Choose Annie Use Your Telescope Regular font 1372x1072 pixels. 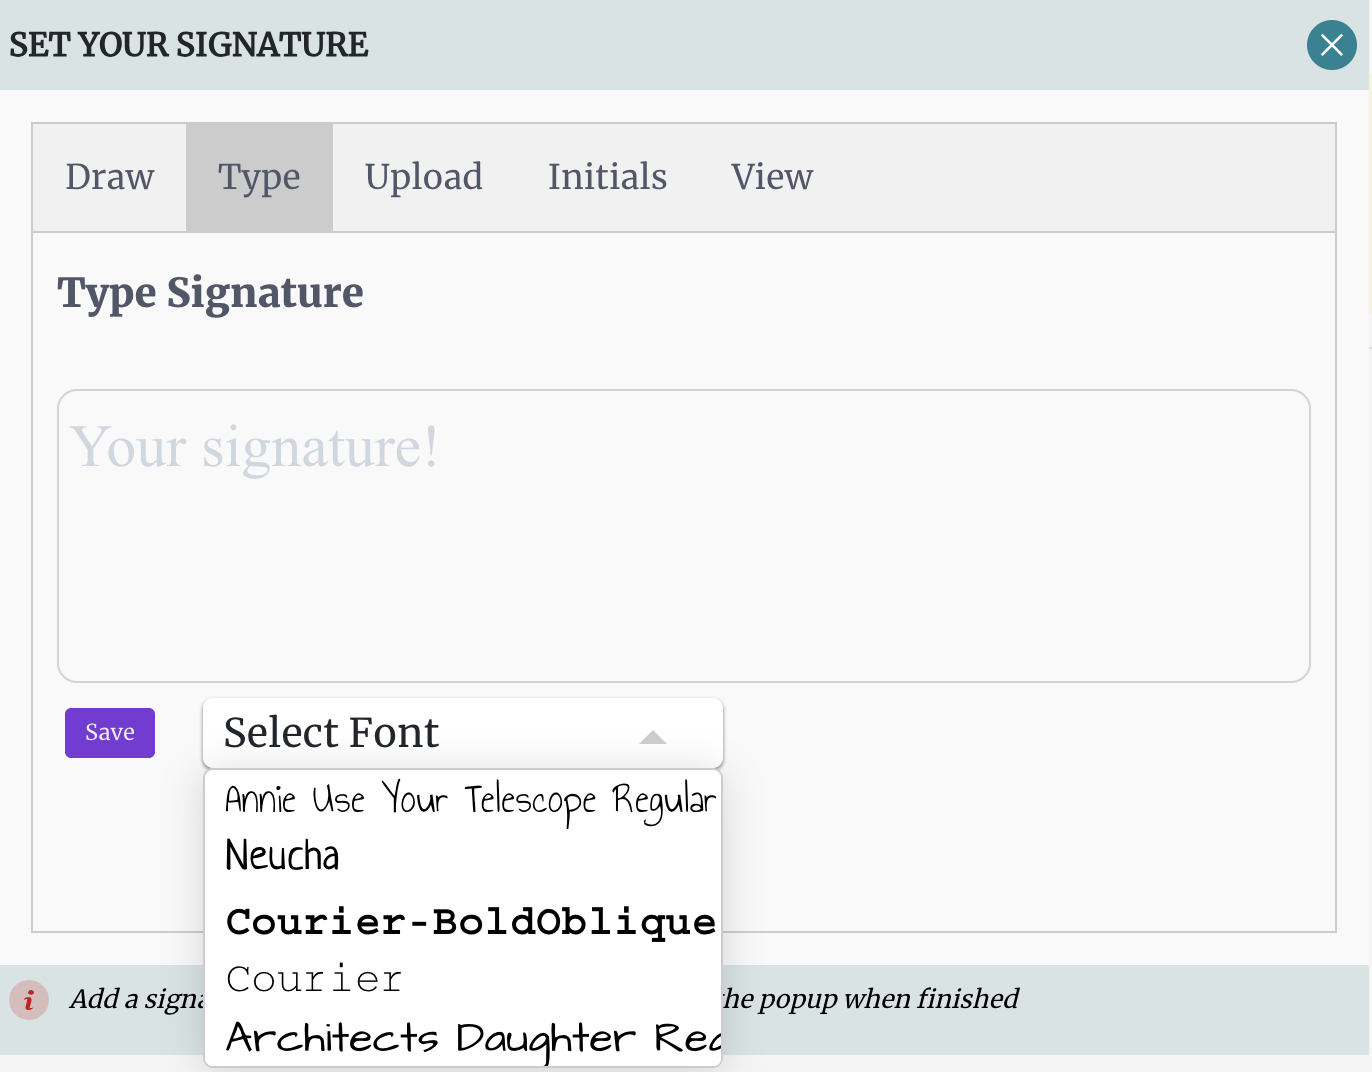[x=463, y=799]
